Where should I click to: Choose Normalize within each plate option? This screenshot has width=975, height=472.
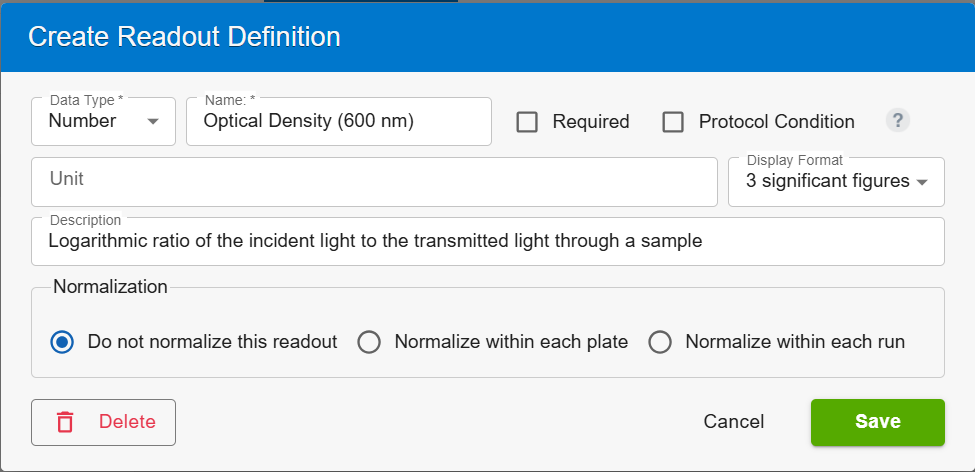click(369, 342)
